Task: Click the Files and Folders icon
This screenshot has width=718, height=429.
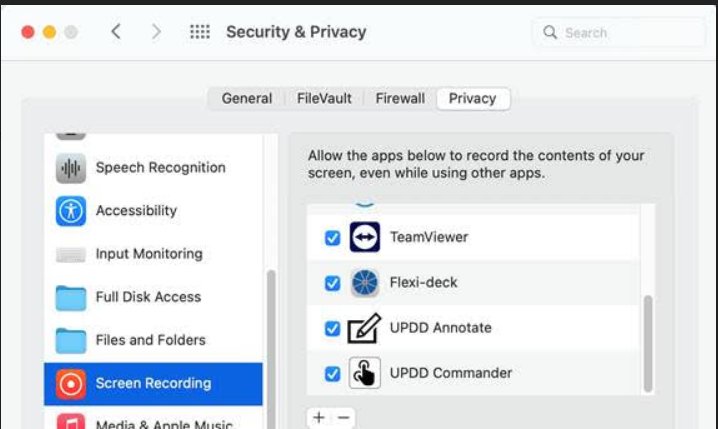Action: (71, 341)
